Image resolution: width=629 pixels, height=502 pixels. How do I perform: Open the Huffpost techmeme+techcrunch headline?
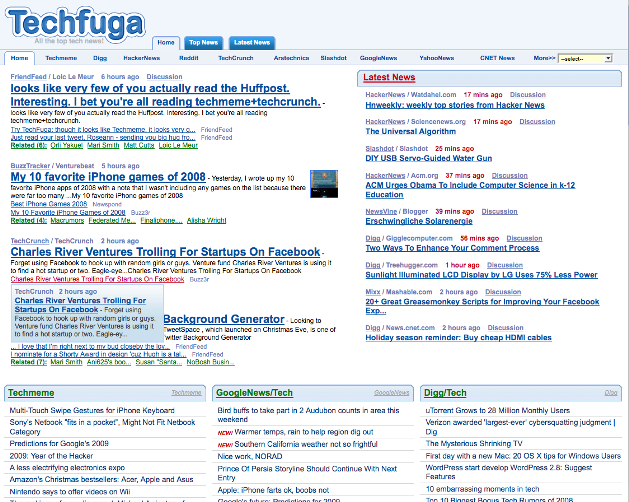tap(166, 95)
